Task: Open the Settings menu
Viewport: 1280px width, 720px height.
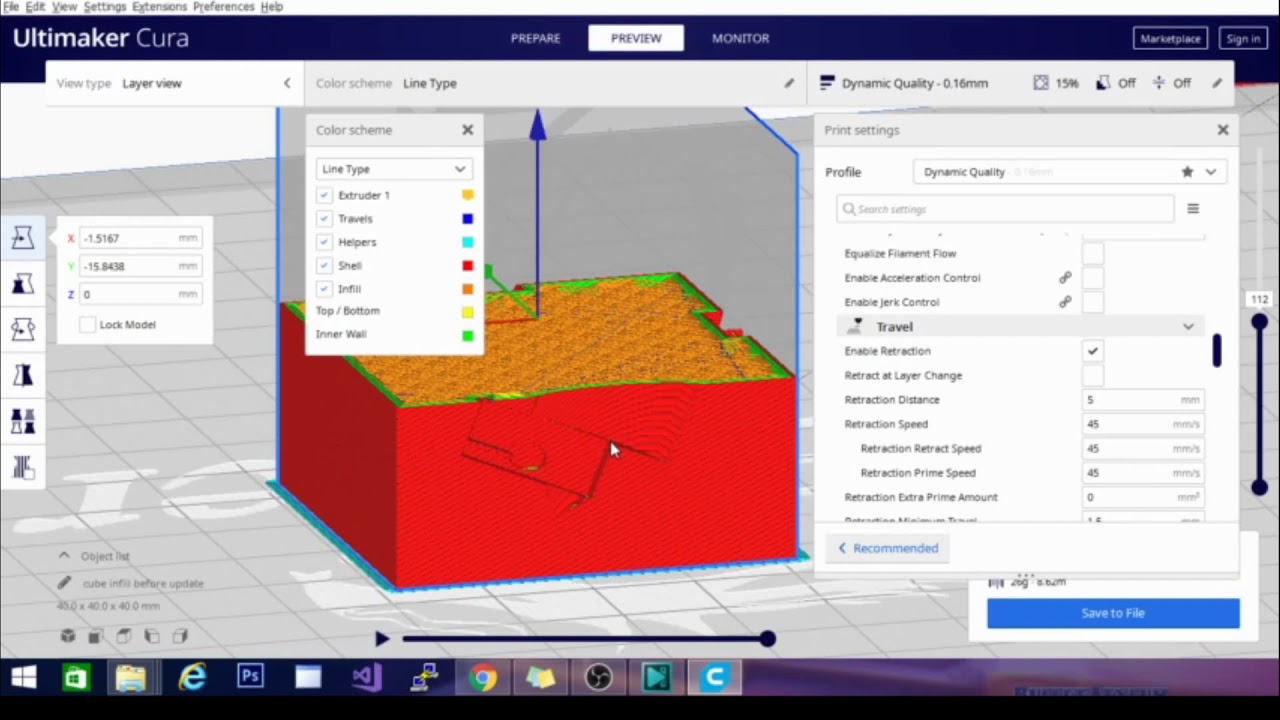Action: [x=105, y=7]
